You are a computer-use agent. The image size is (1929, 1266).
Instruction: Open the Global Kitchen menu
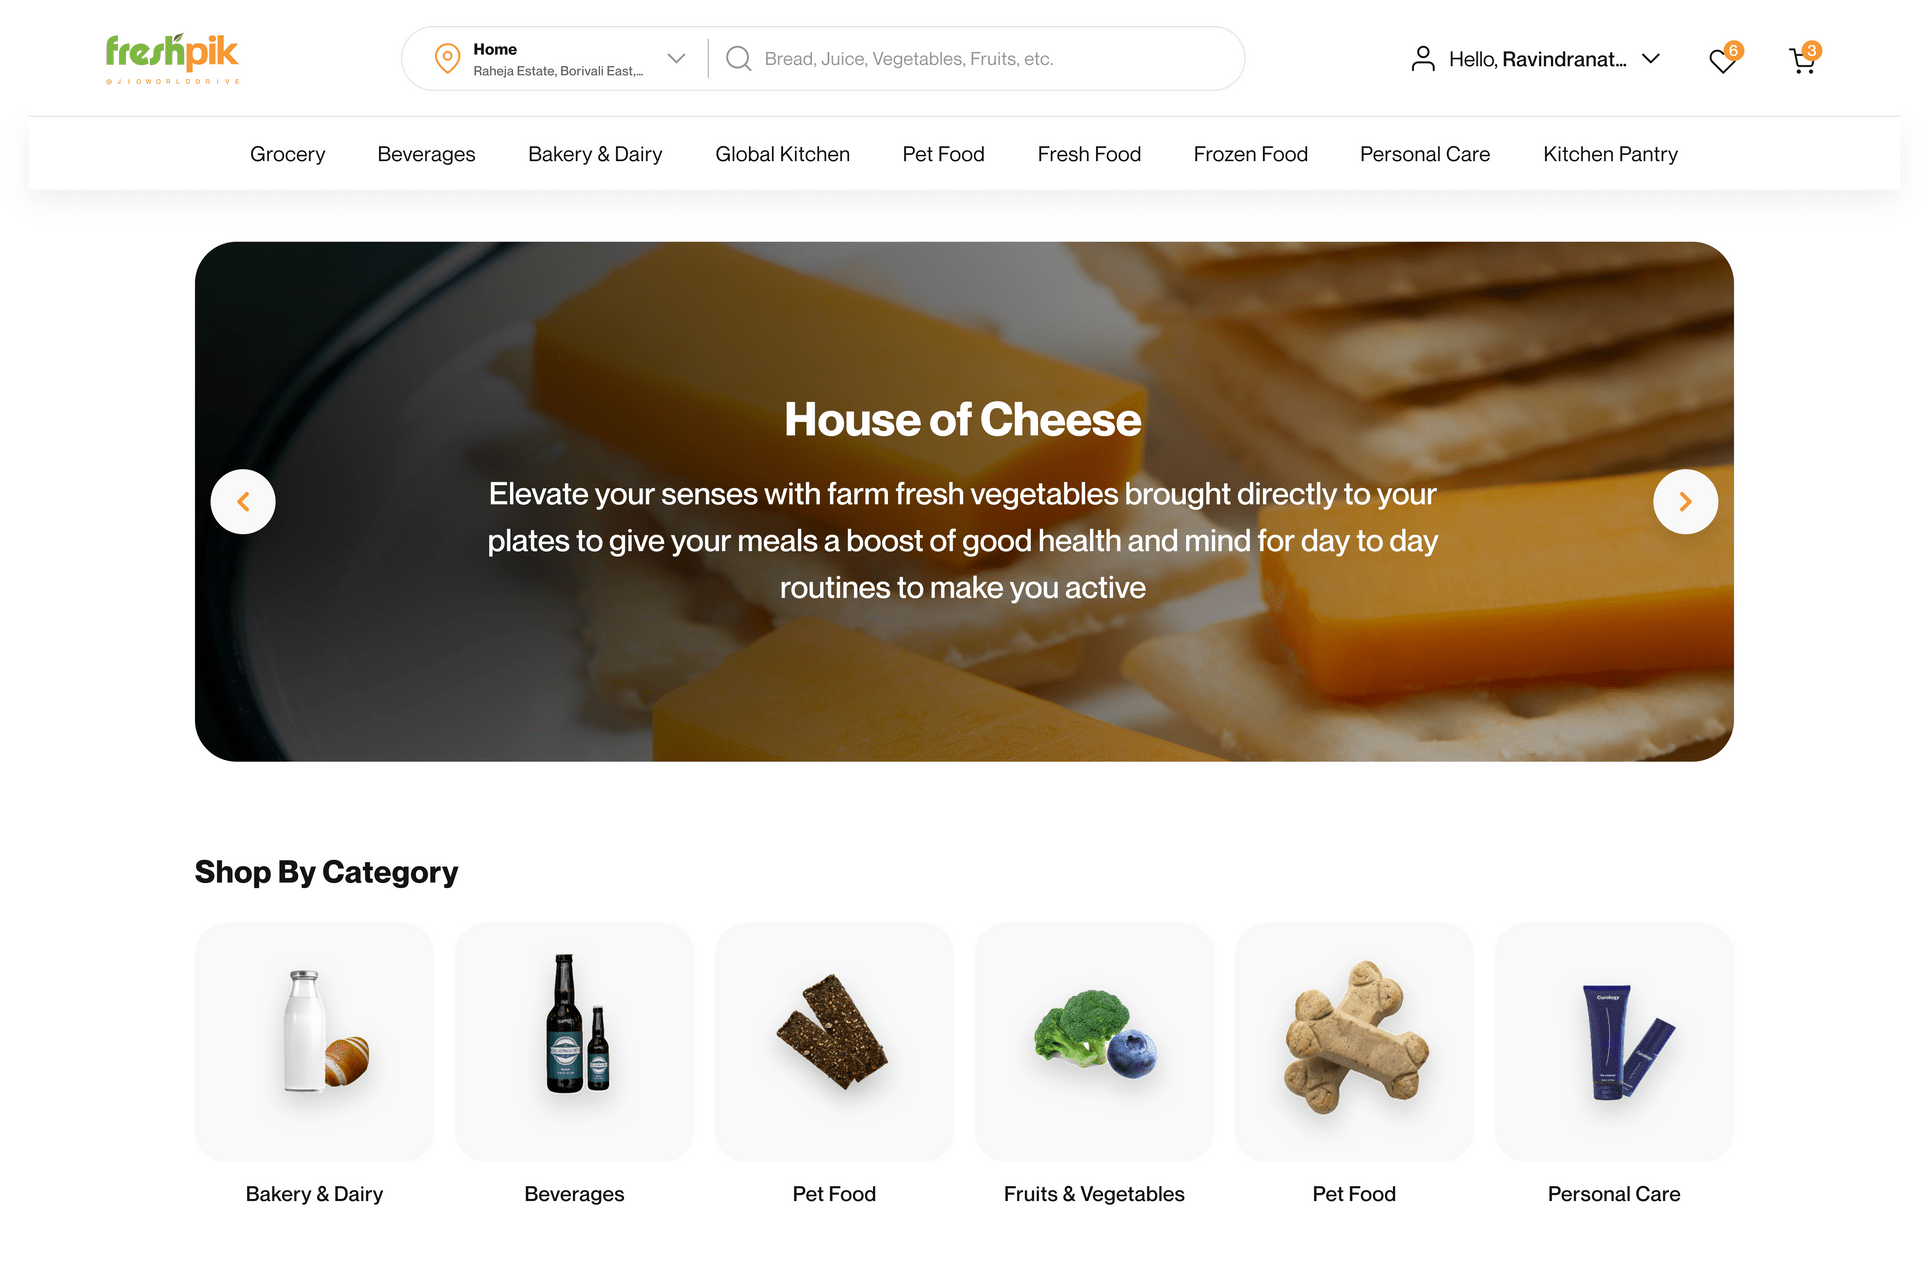point(782,154)
